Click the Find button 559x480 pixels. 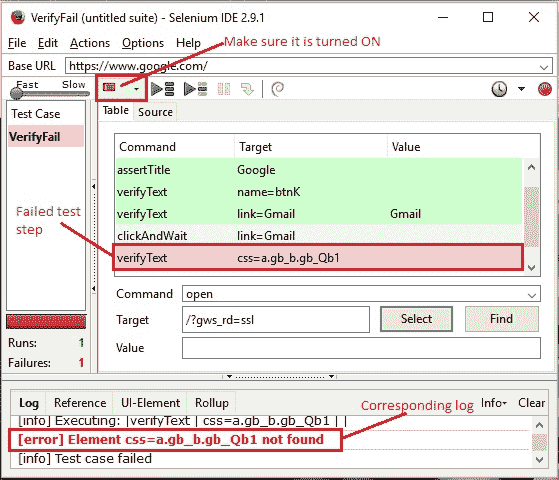[501, 319]
